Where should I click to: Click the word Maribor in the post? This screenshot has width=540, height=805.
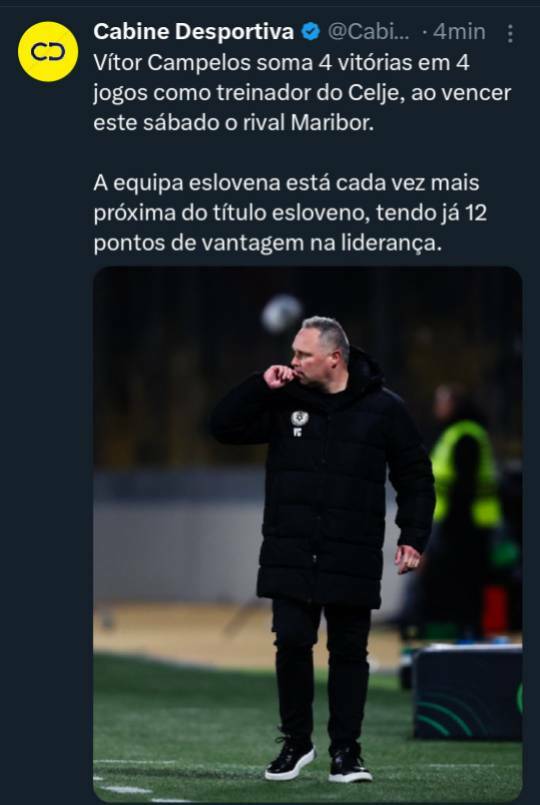point(332,124)
